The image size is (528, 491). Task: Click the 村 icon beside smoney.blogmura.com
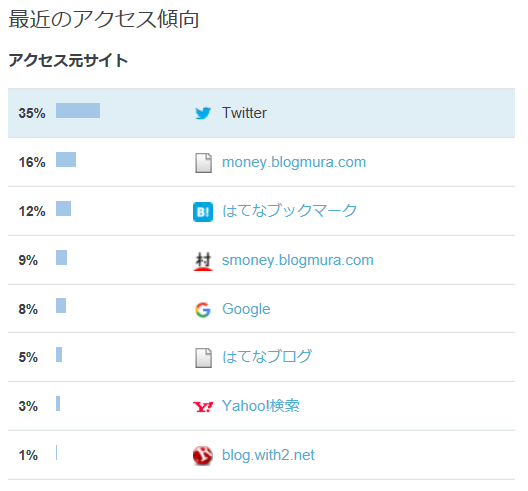[x=203, y=261]
